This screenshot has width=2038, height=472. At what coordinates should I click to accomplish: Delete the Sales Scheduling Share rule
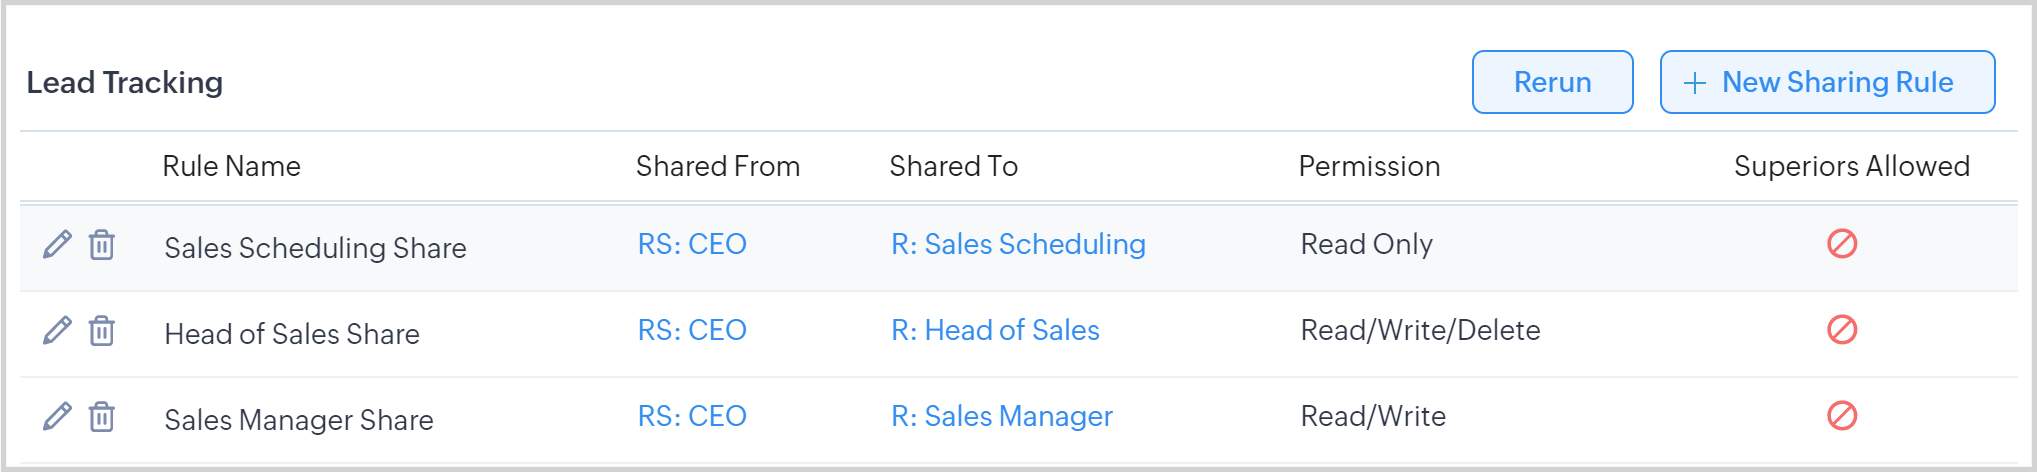102,244
